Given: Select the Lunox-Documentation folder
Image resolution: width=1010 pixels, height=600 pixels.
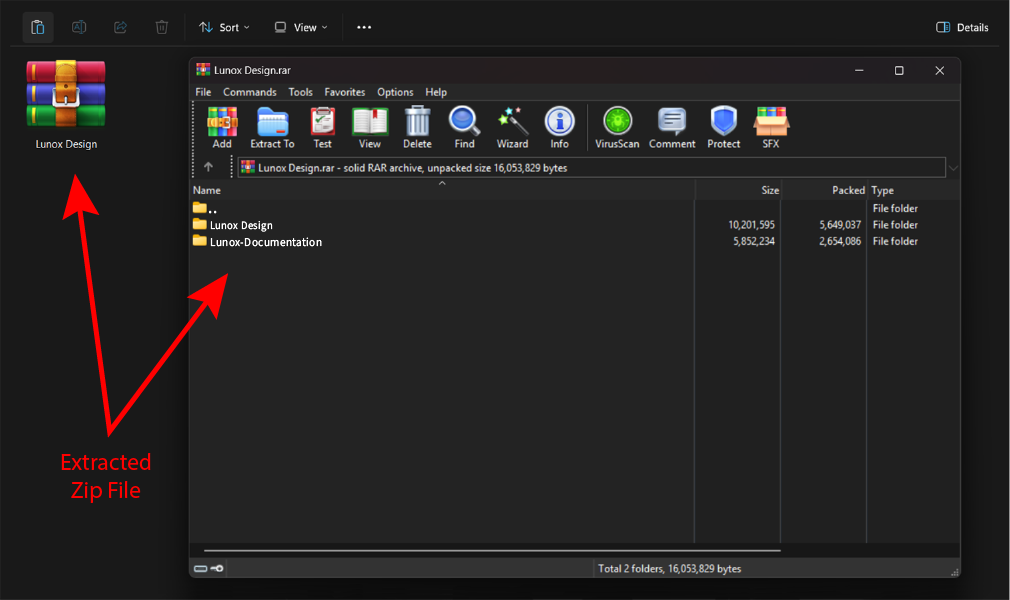Looking at the screenshot, I should (265, 242).
